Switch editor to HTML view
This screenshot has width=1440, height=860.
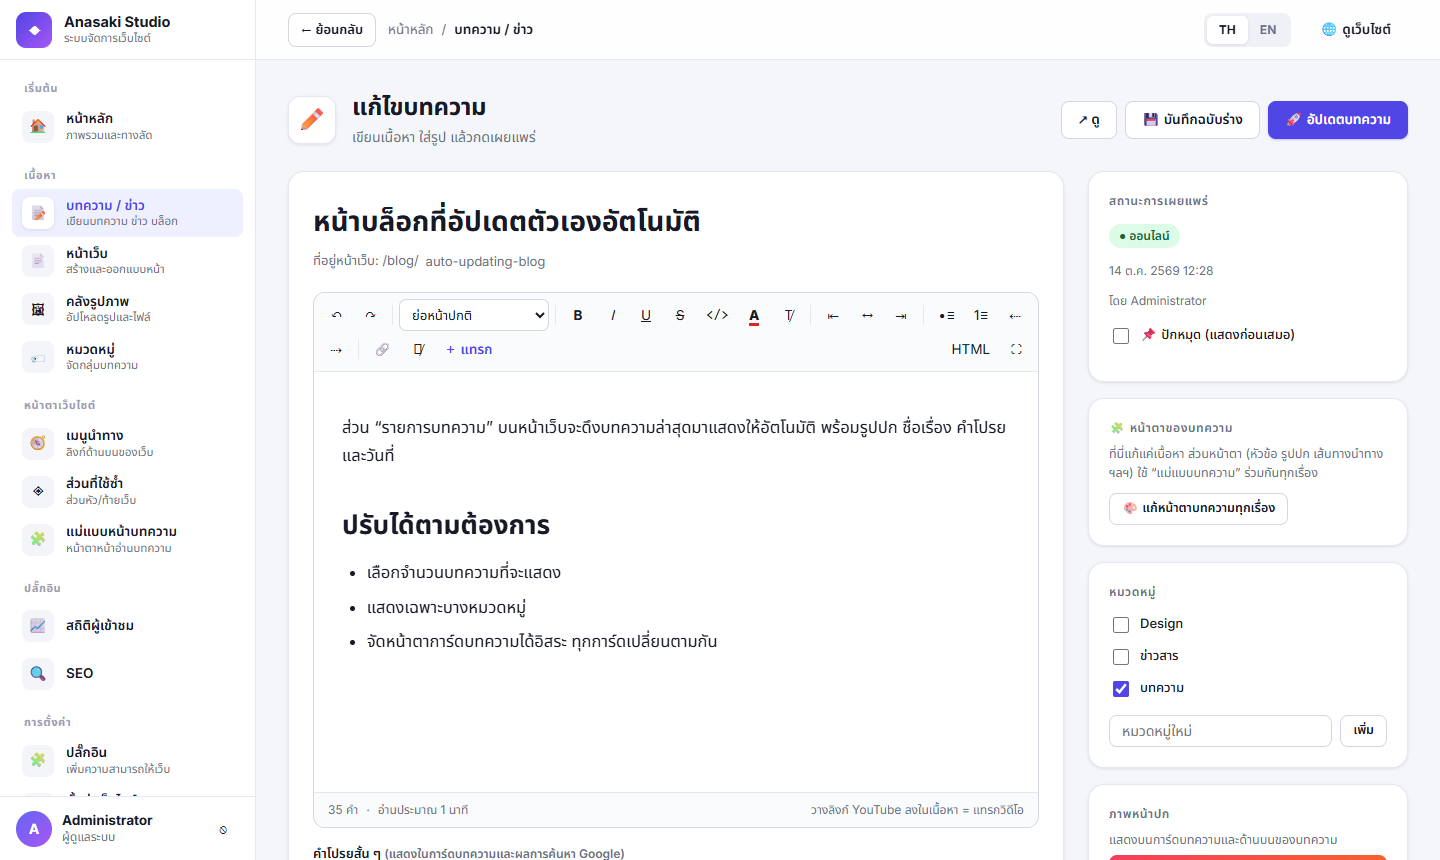point(970,349)
